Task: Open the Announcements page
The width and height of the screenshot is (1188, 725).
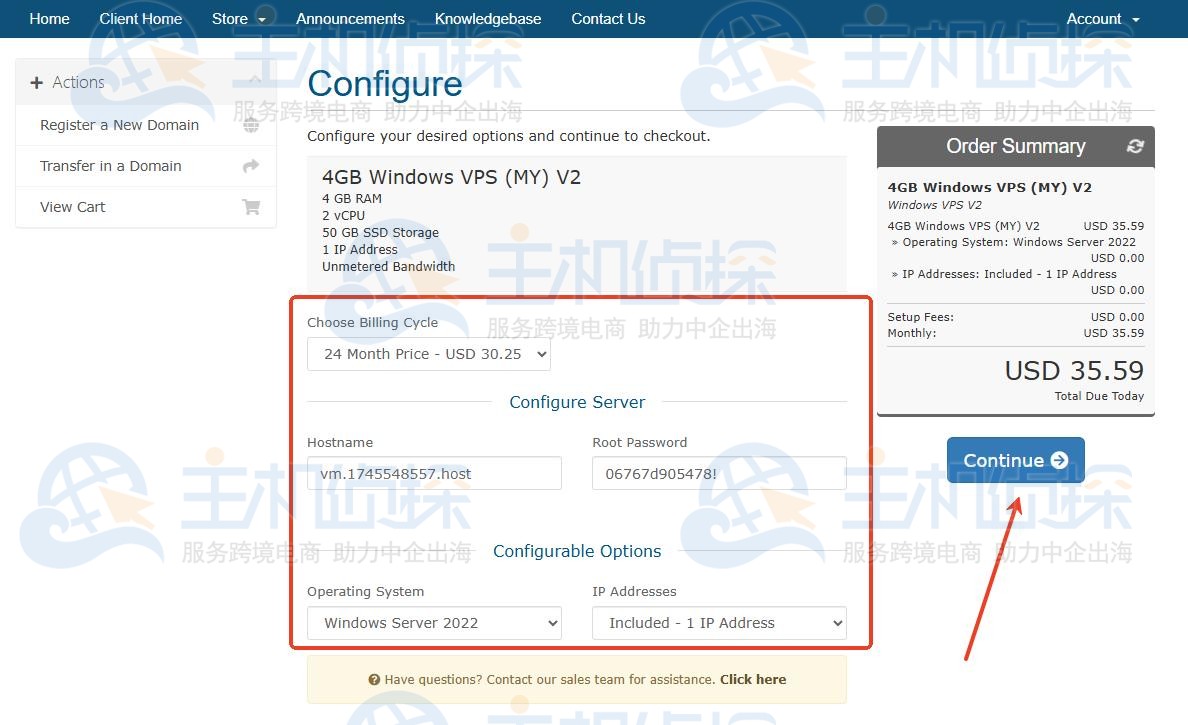Action: click(350, 19)
